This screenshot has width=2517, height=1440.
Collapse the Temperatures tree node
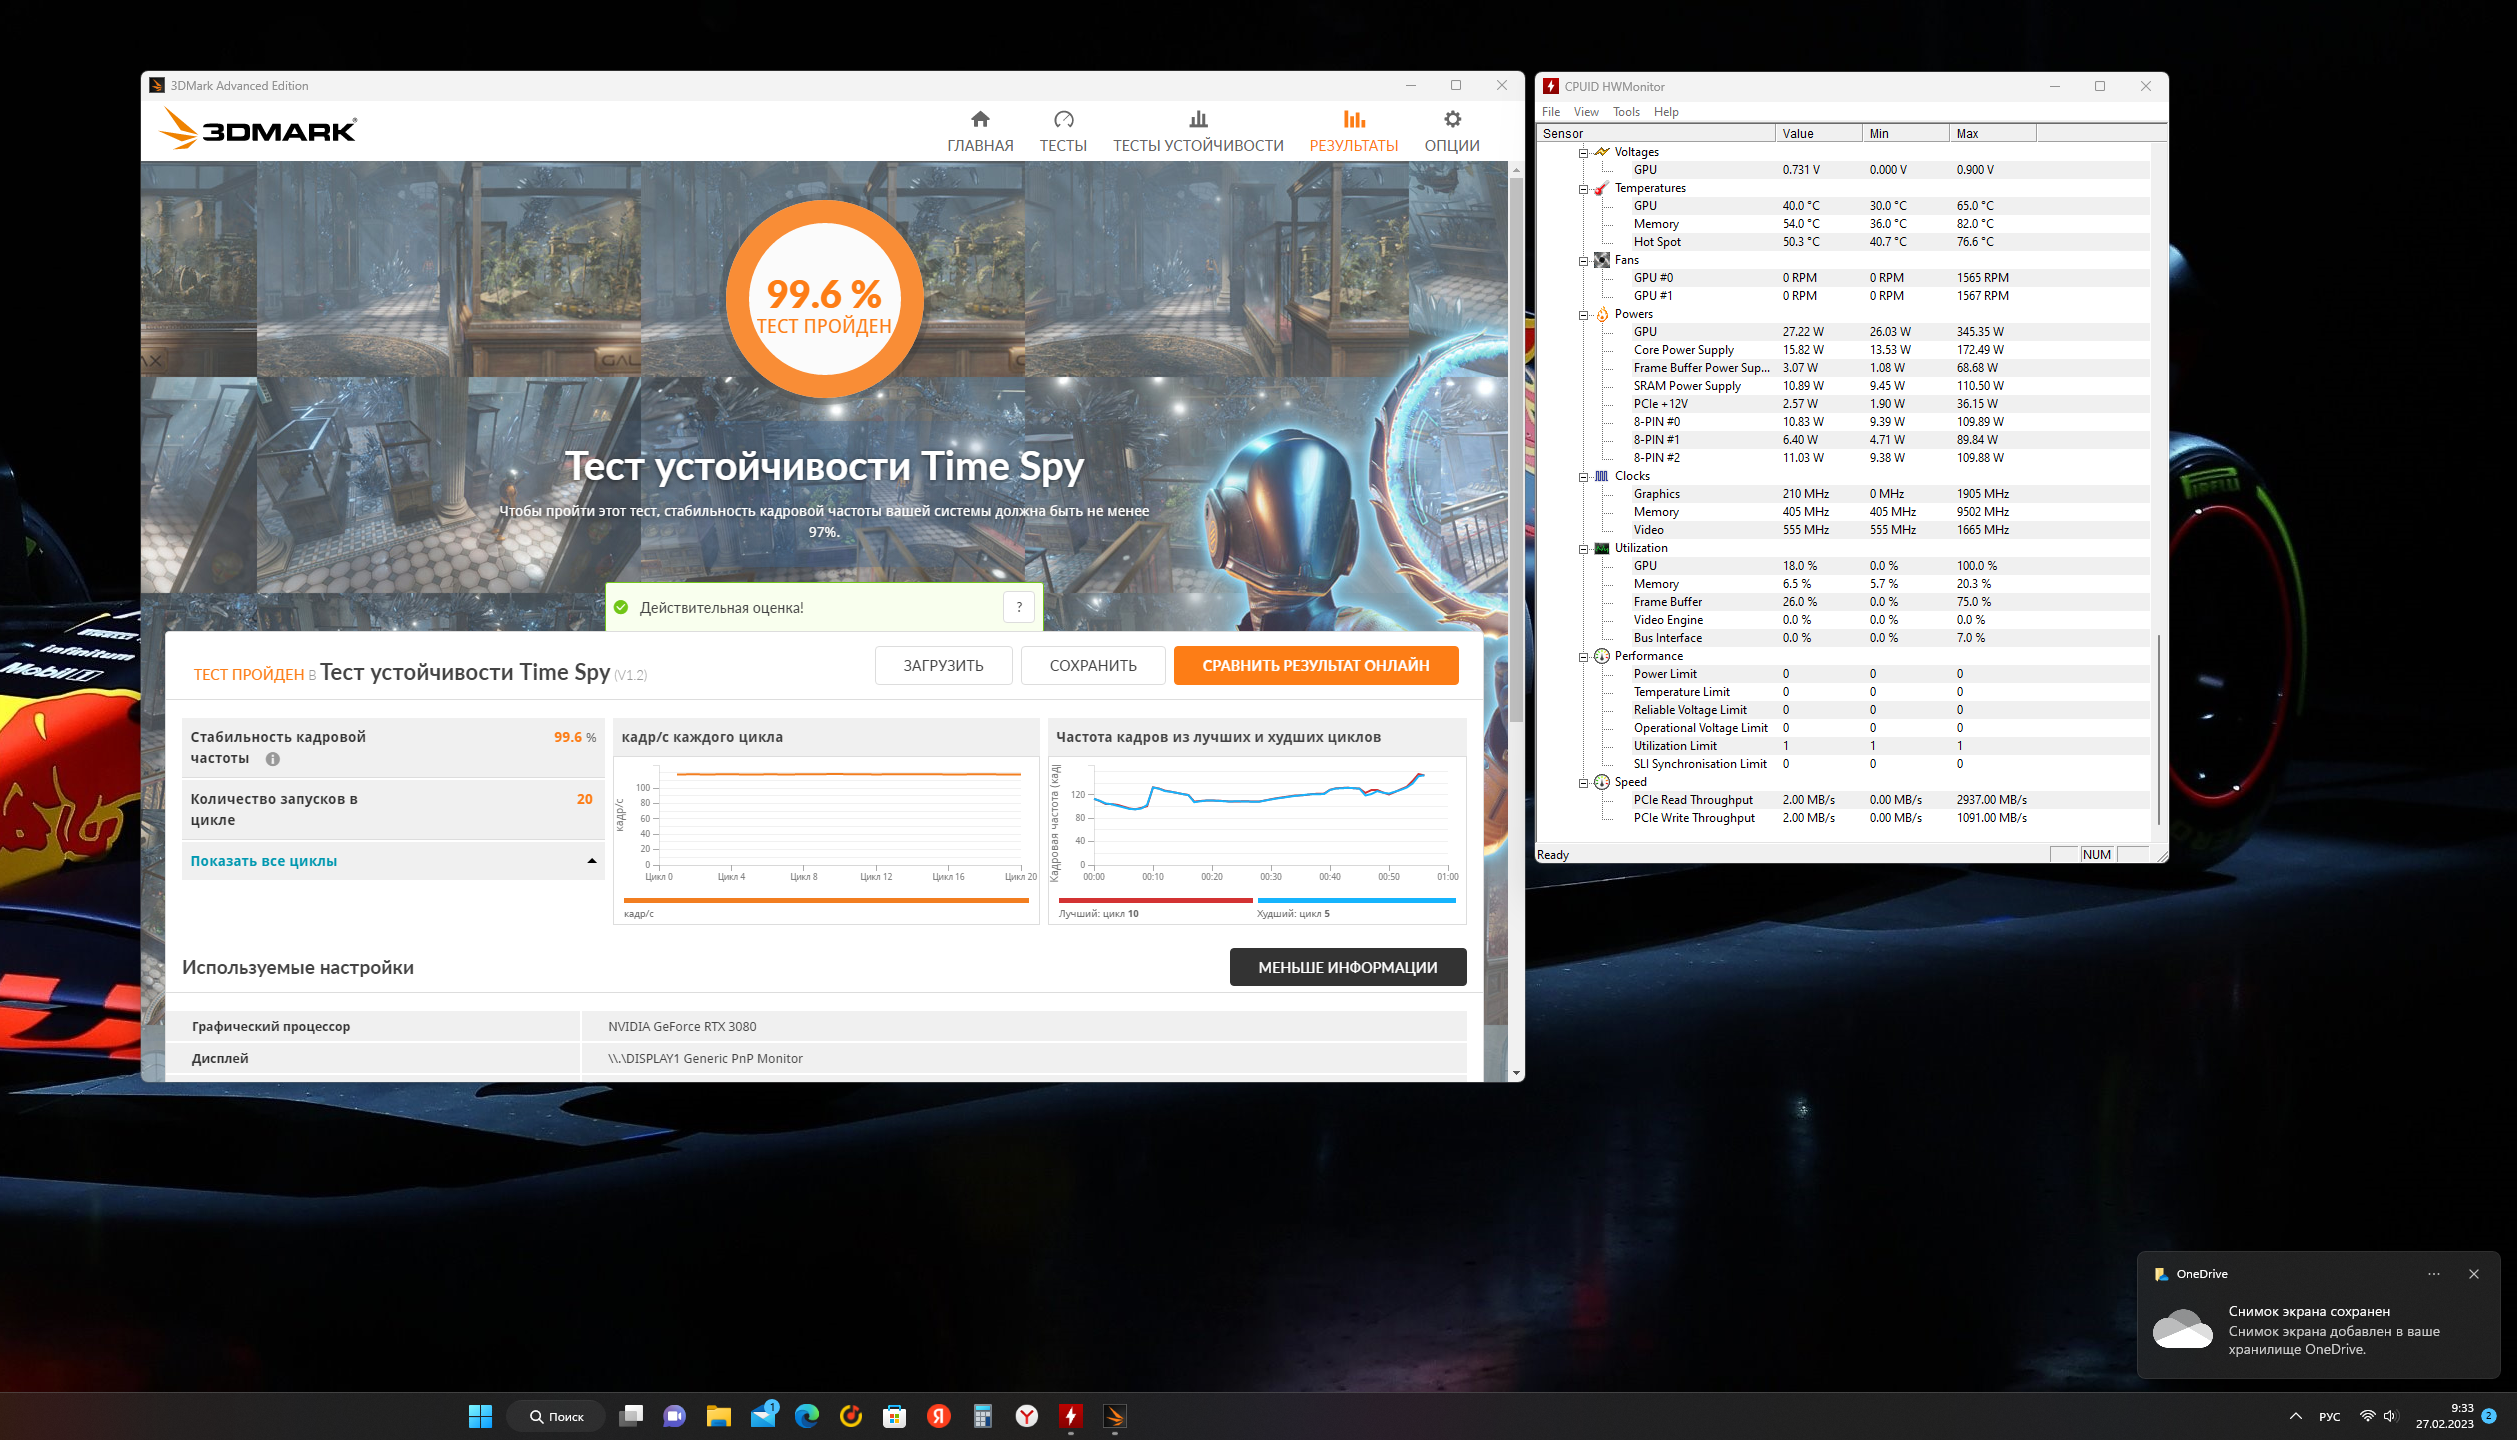coord(1583,189)
